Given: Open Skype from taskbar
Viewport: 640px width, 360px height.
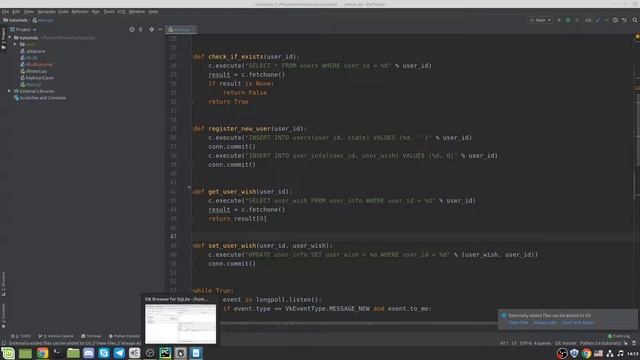Looking at the screenshot, I should click(x=104, y=353).
